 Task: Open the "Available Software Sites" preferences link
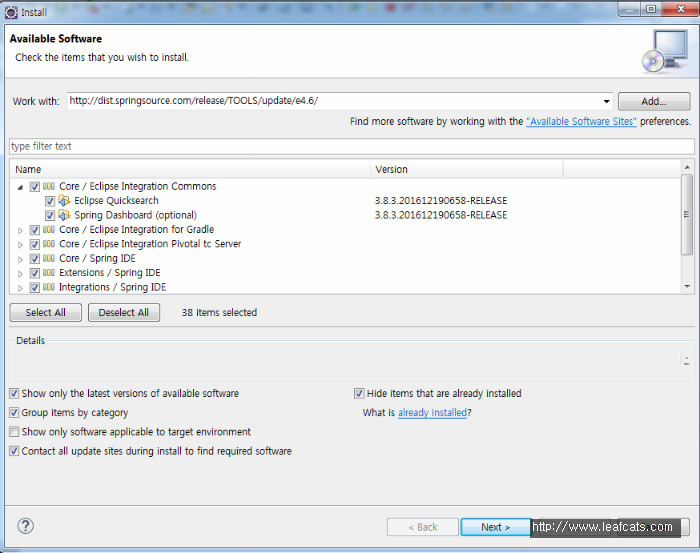point(581,121)
